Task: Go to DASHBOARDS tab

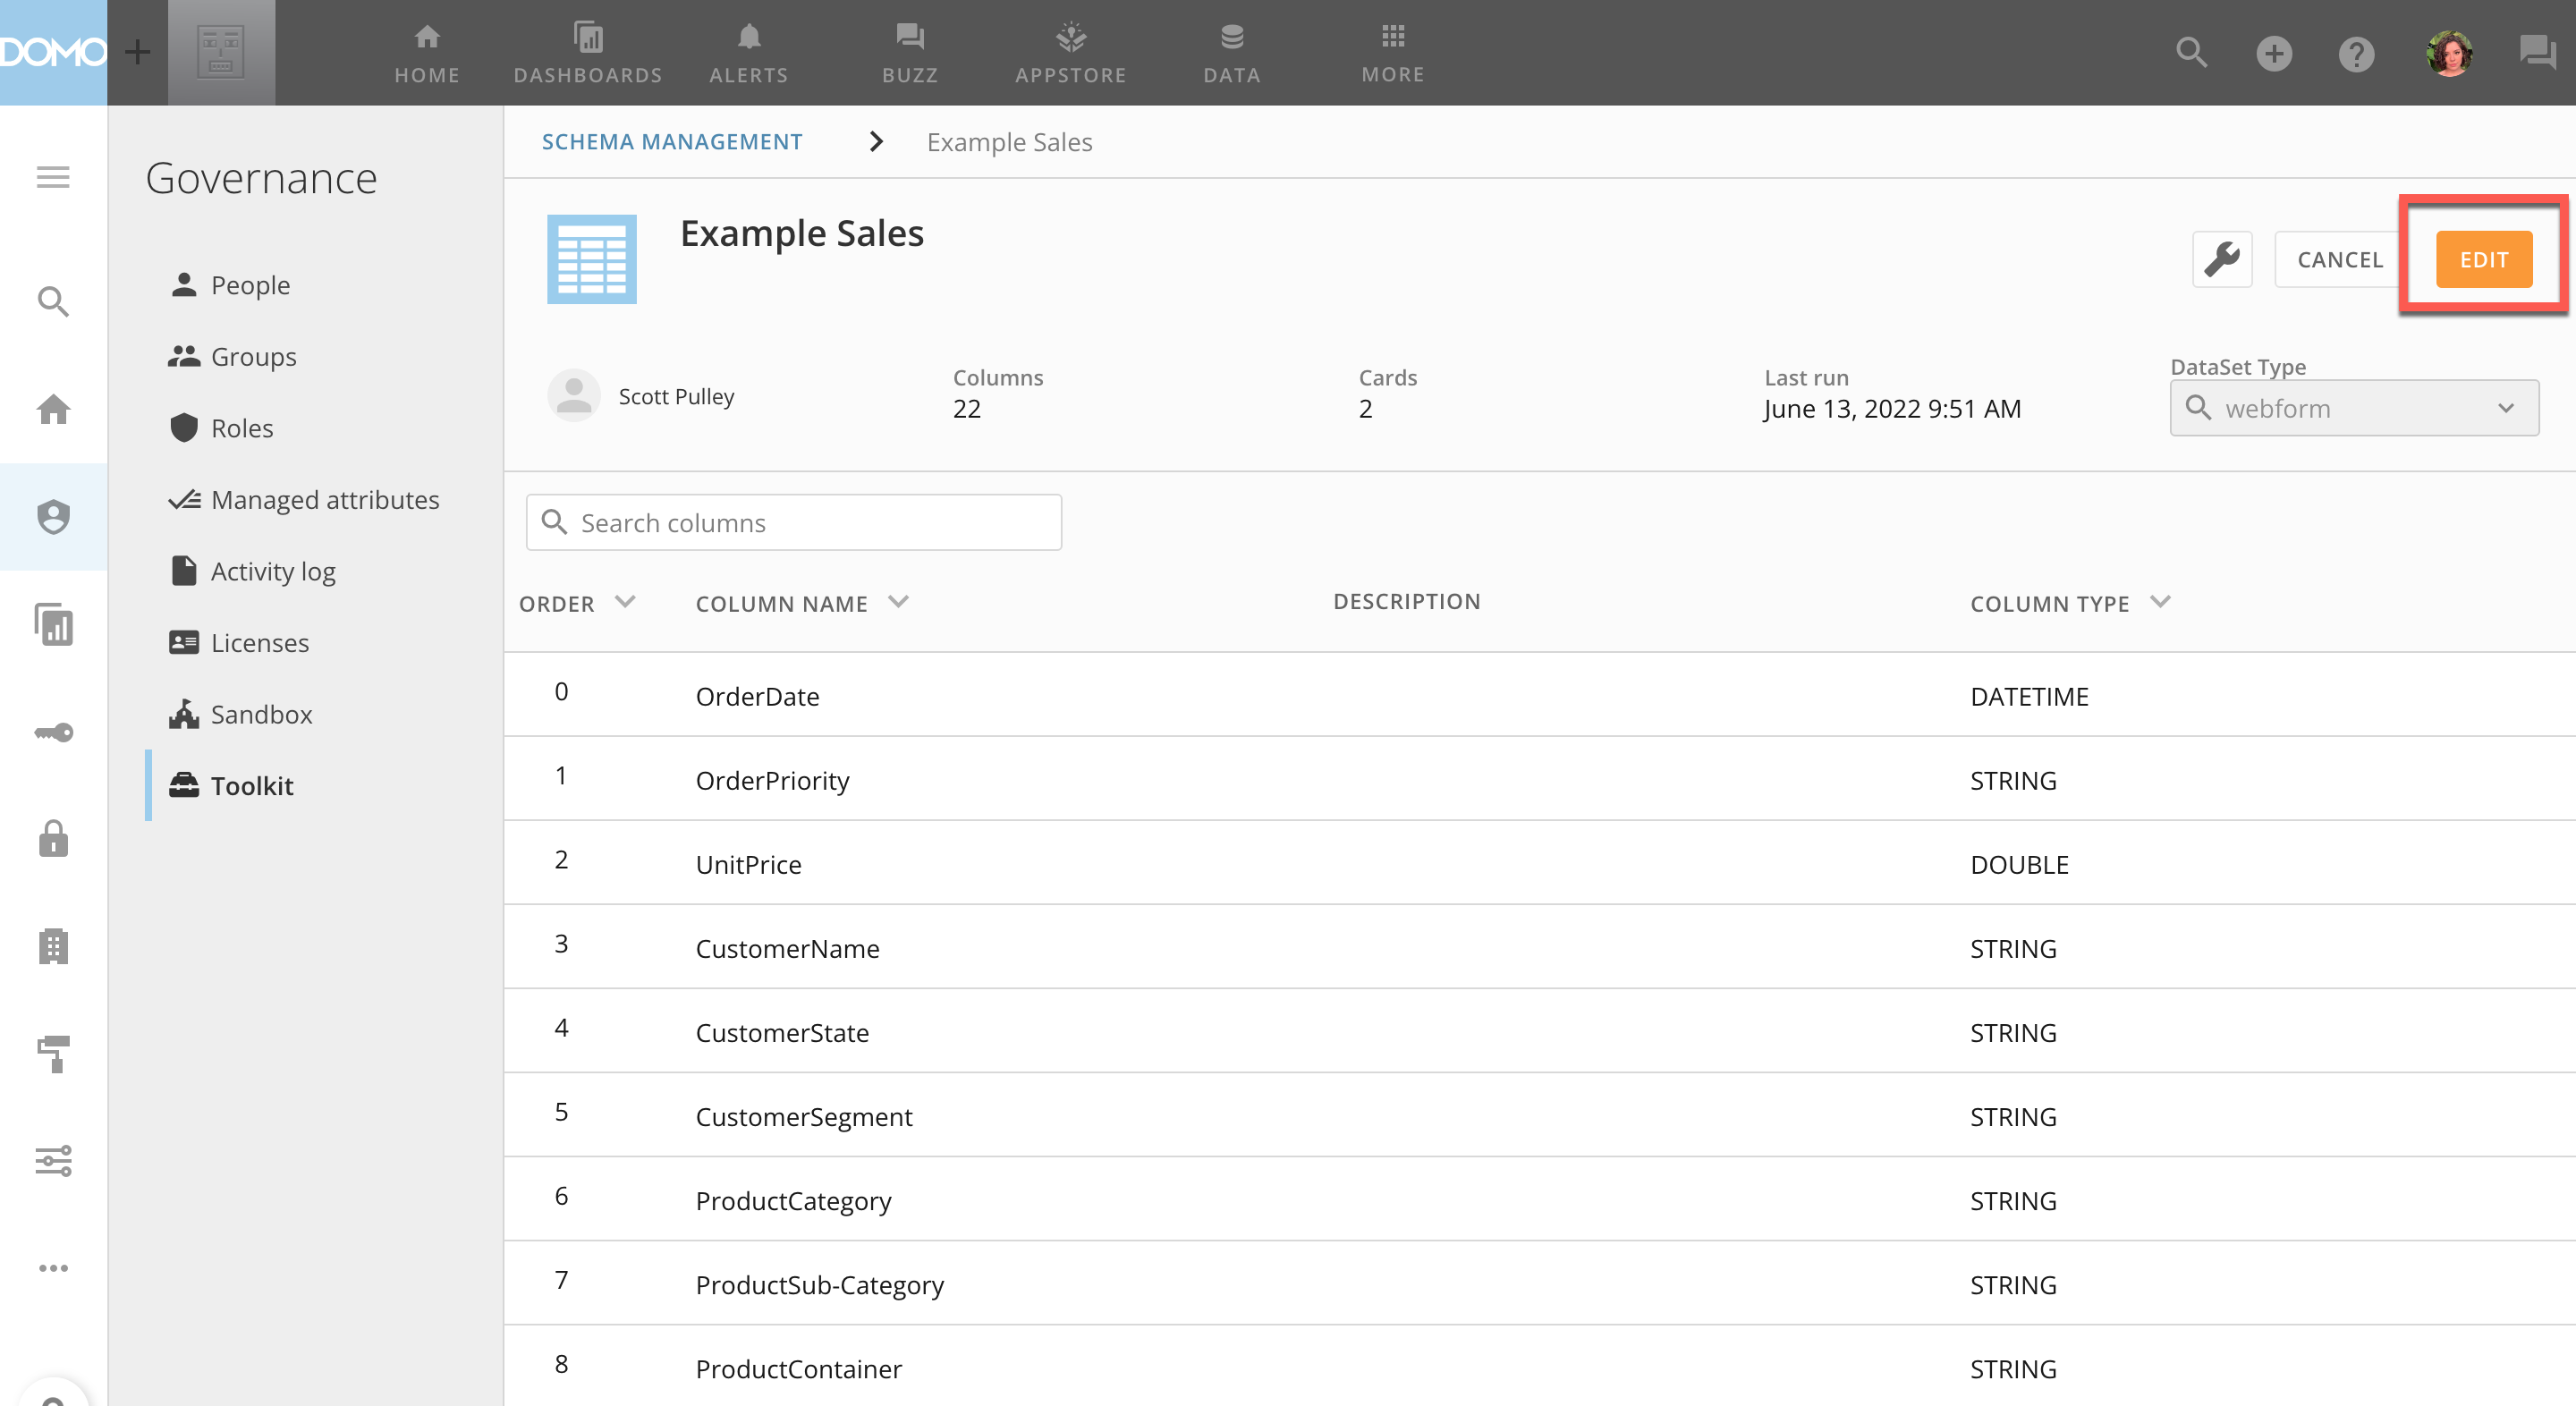Action: [x=588, y=53]
